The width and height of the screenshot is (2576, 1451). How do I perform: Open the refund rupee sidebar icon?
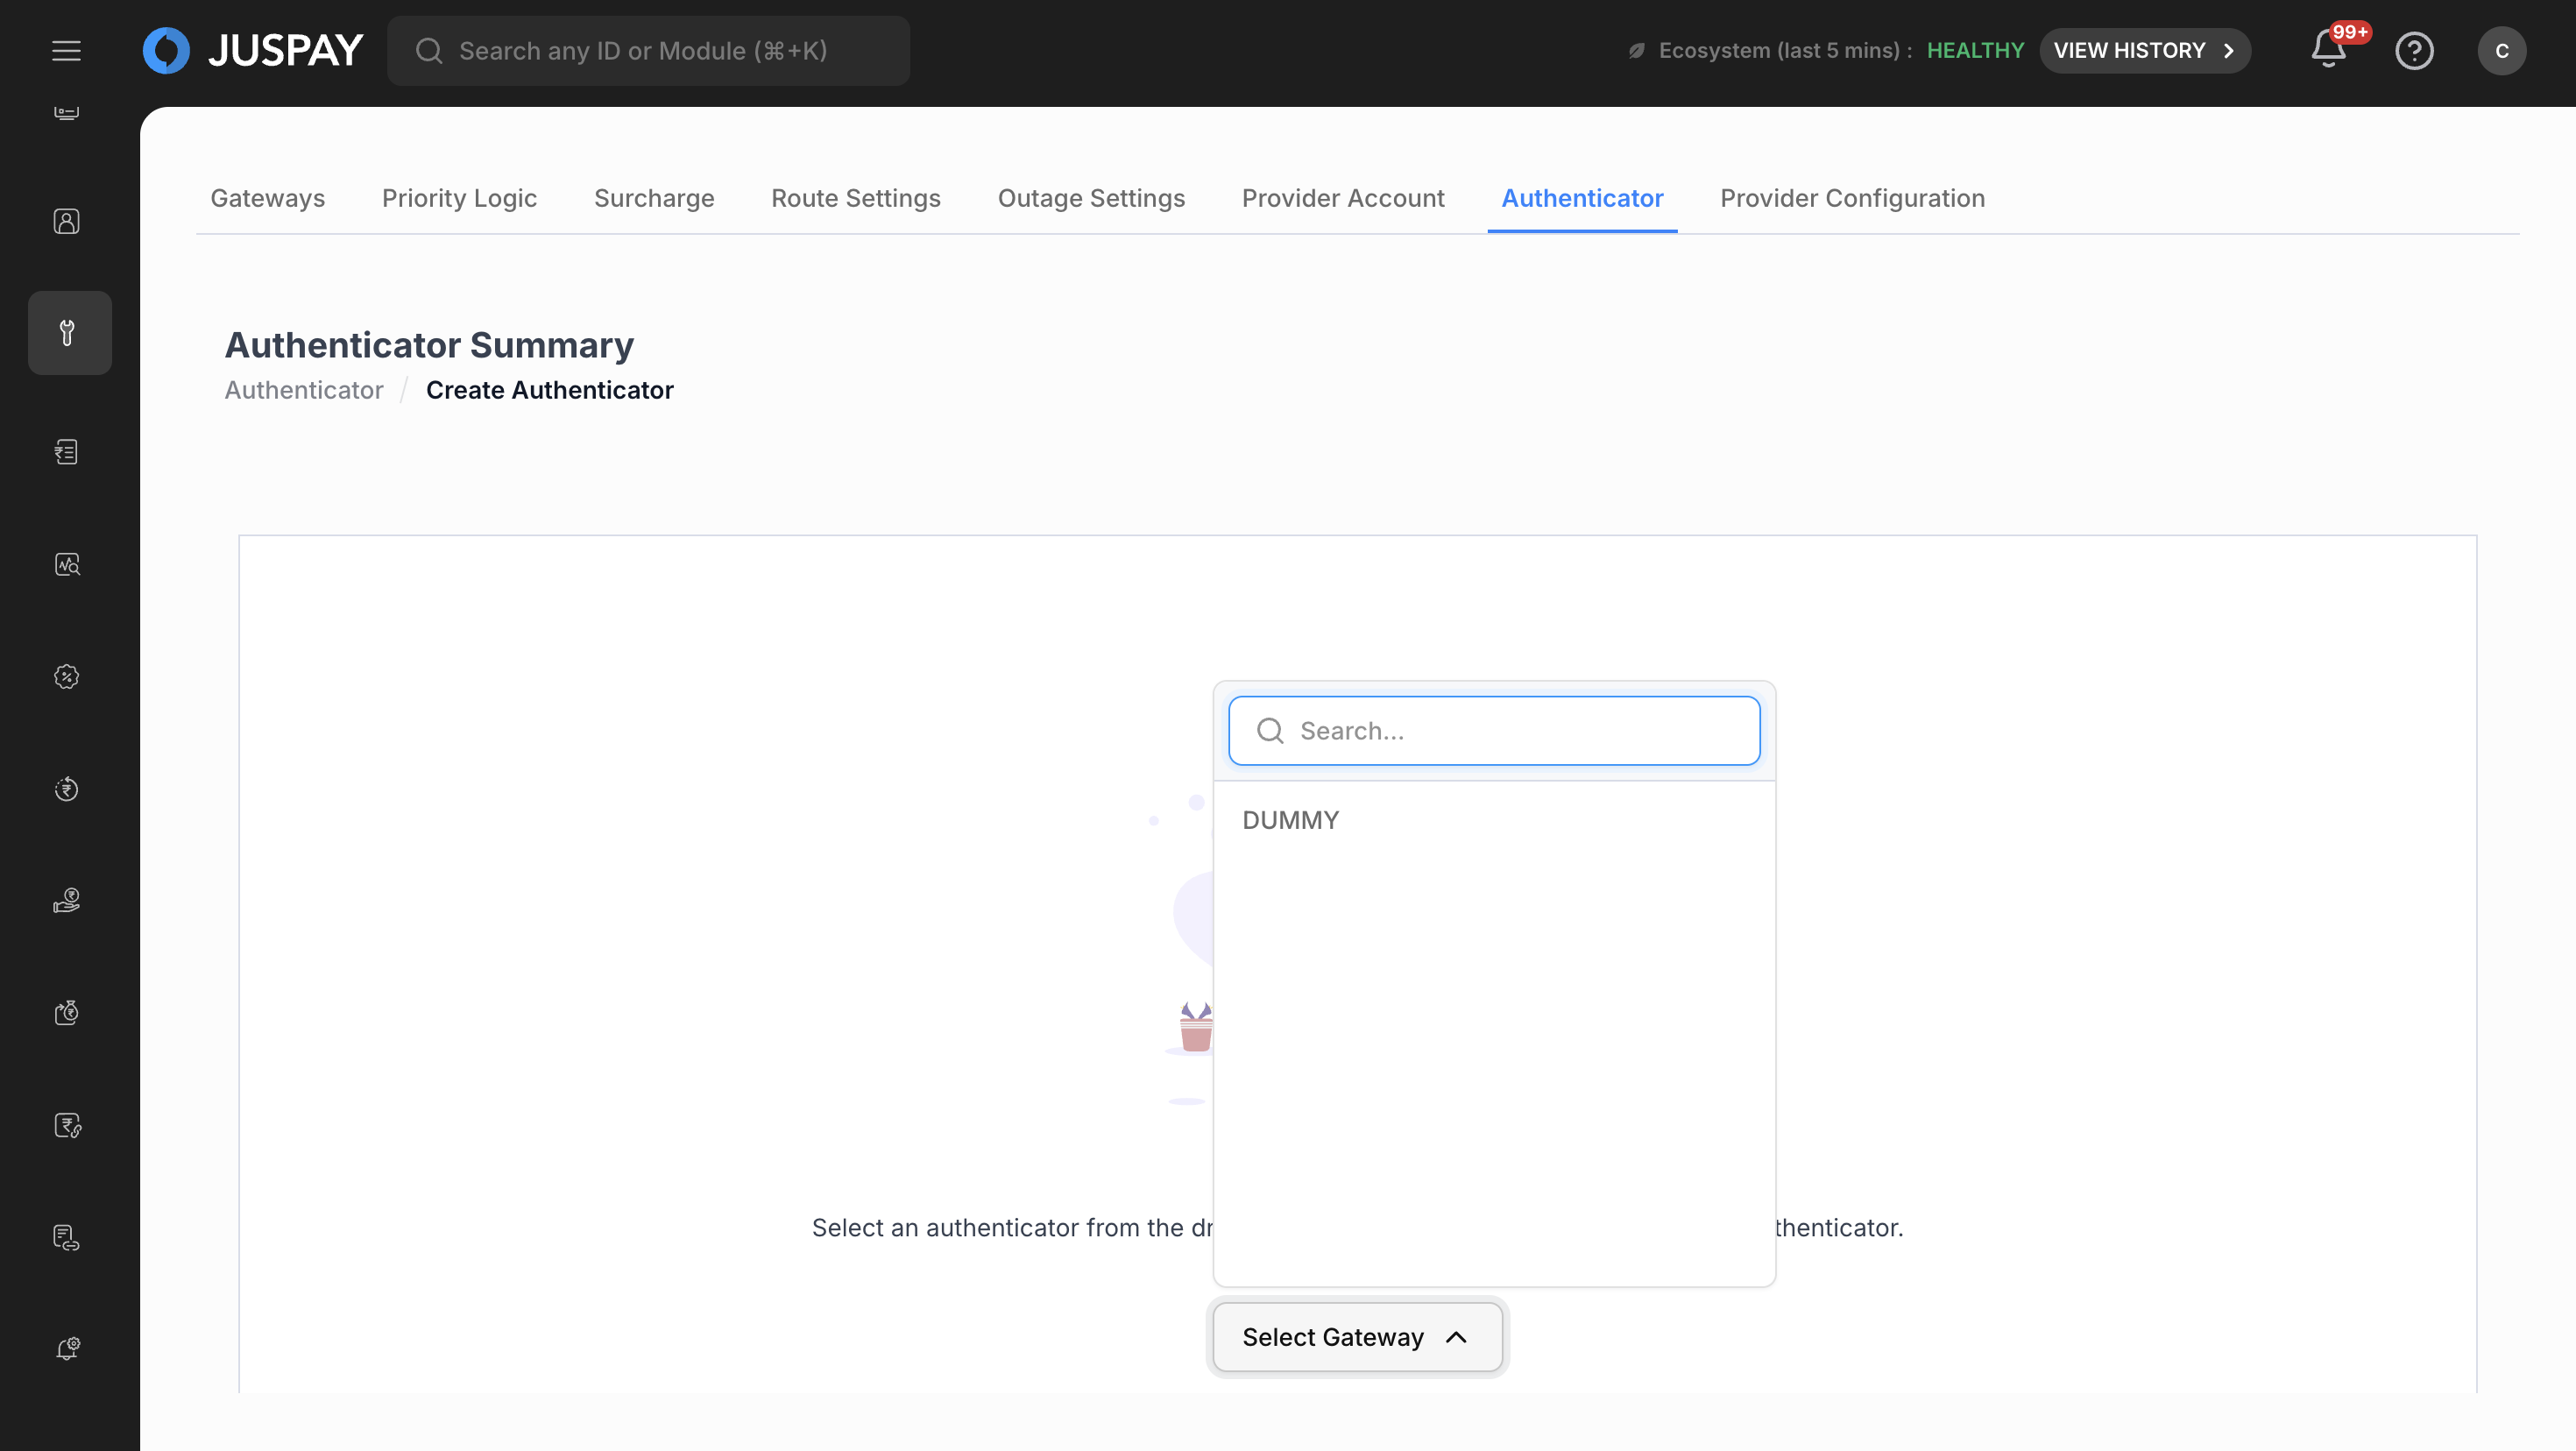coord(67,789)
